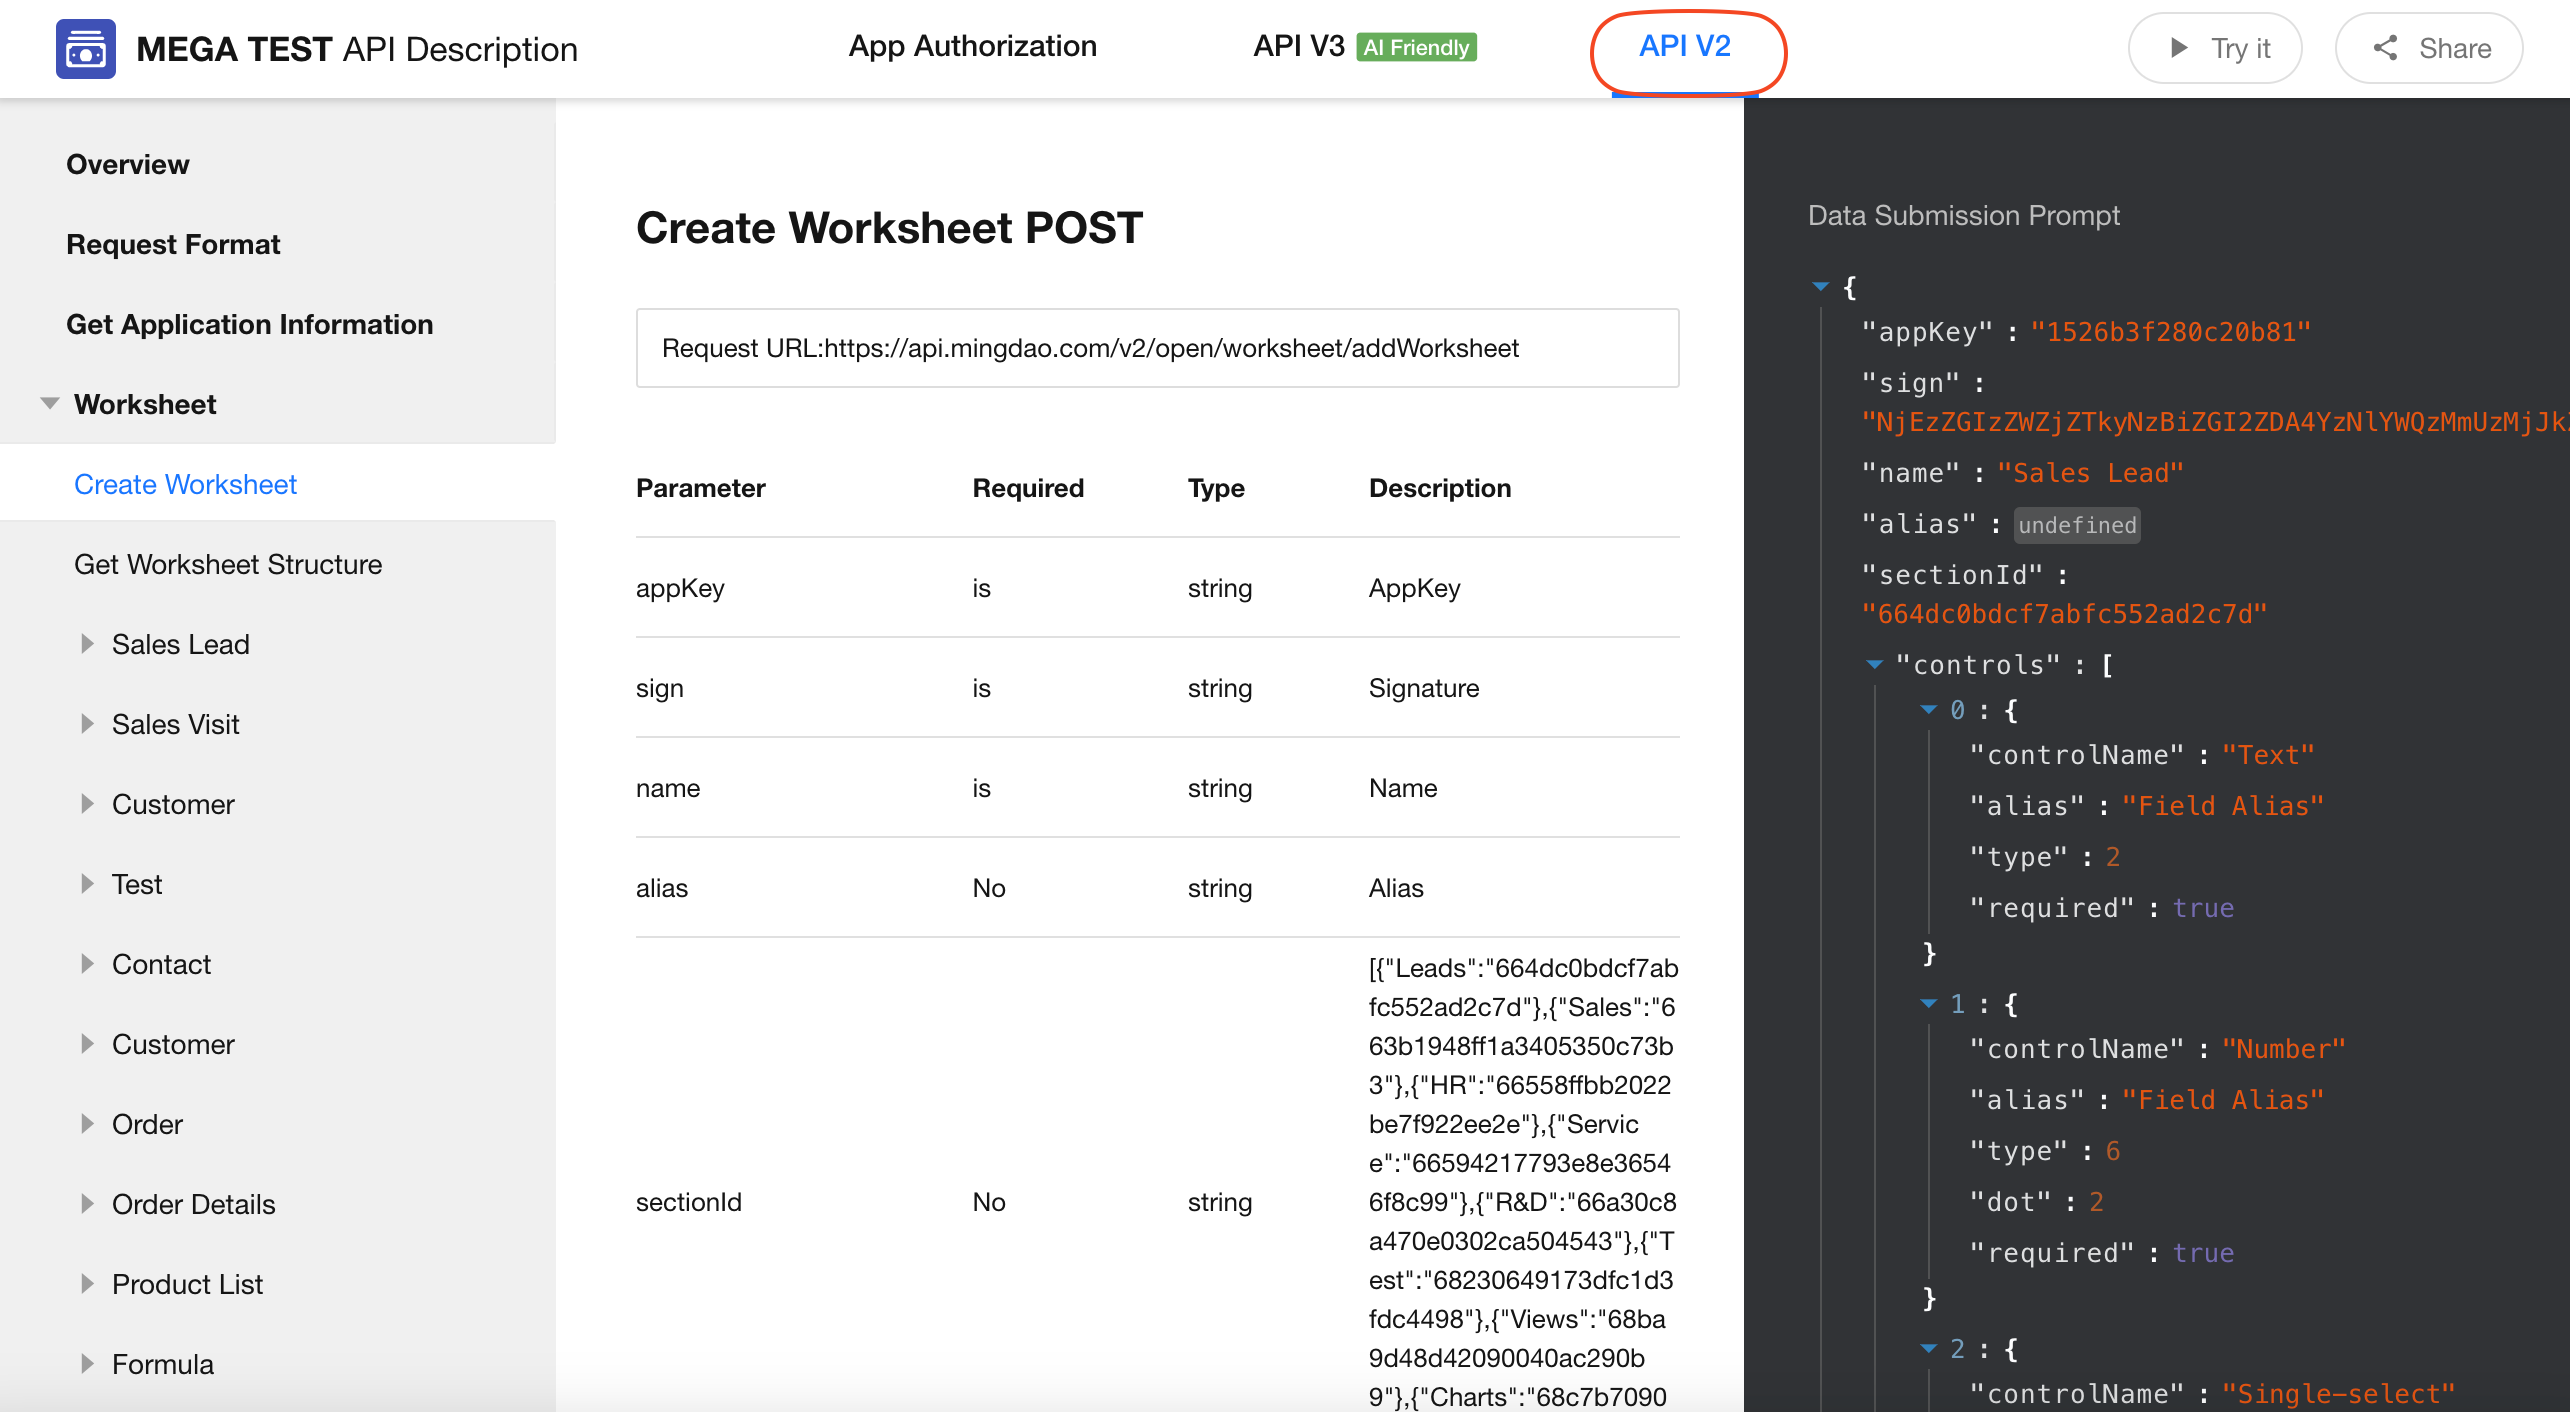Screen dimensions: 2570x1412
Task: Collapse the Worksheet section in sidebar
Action: pyautogui.click(x=49, y=404)
